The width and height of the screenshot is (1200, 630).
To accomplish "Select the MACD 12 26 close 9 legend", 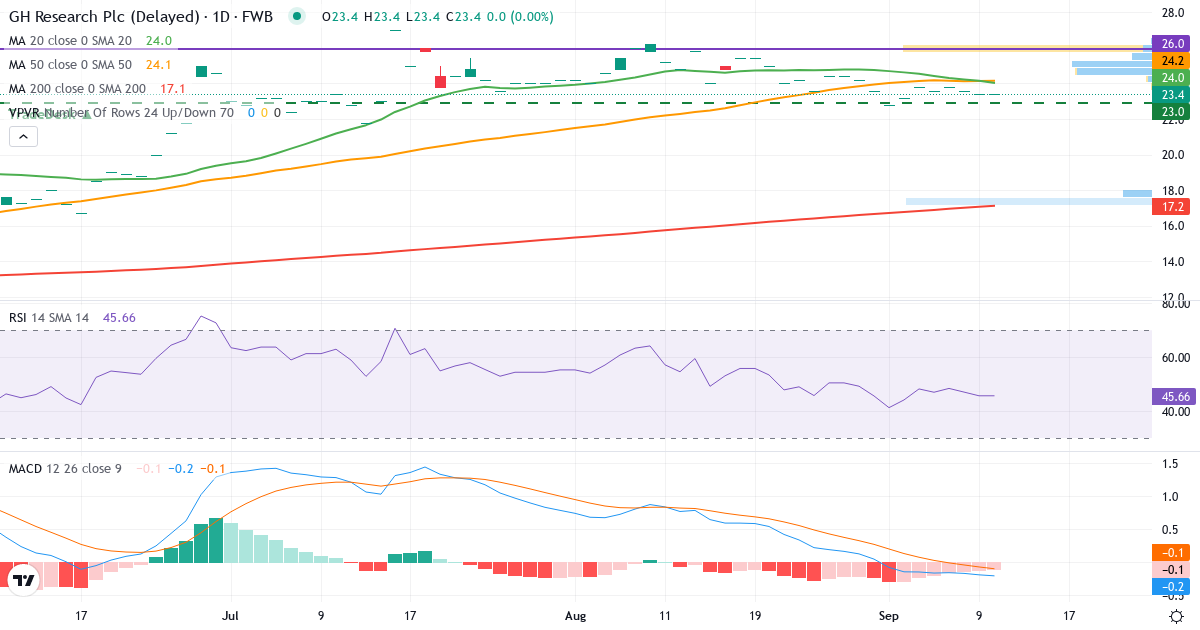I will (x=118, y=468).
